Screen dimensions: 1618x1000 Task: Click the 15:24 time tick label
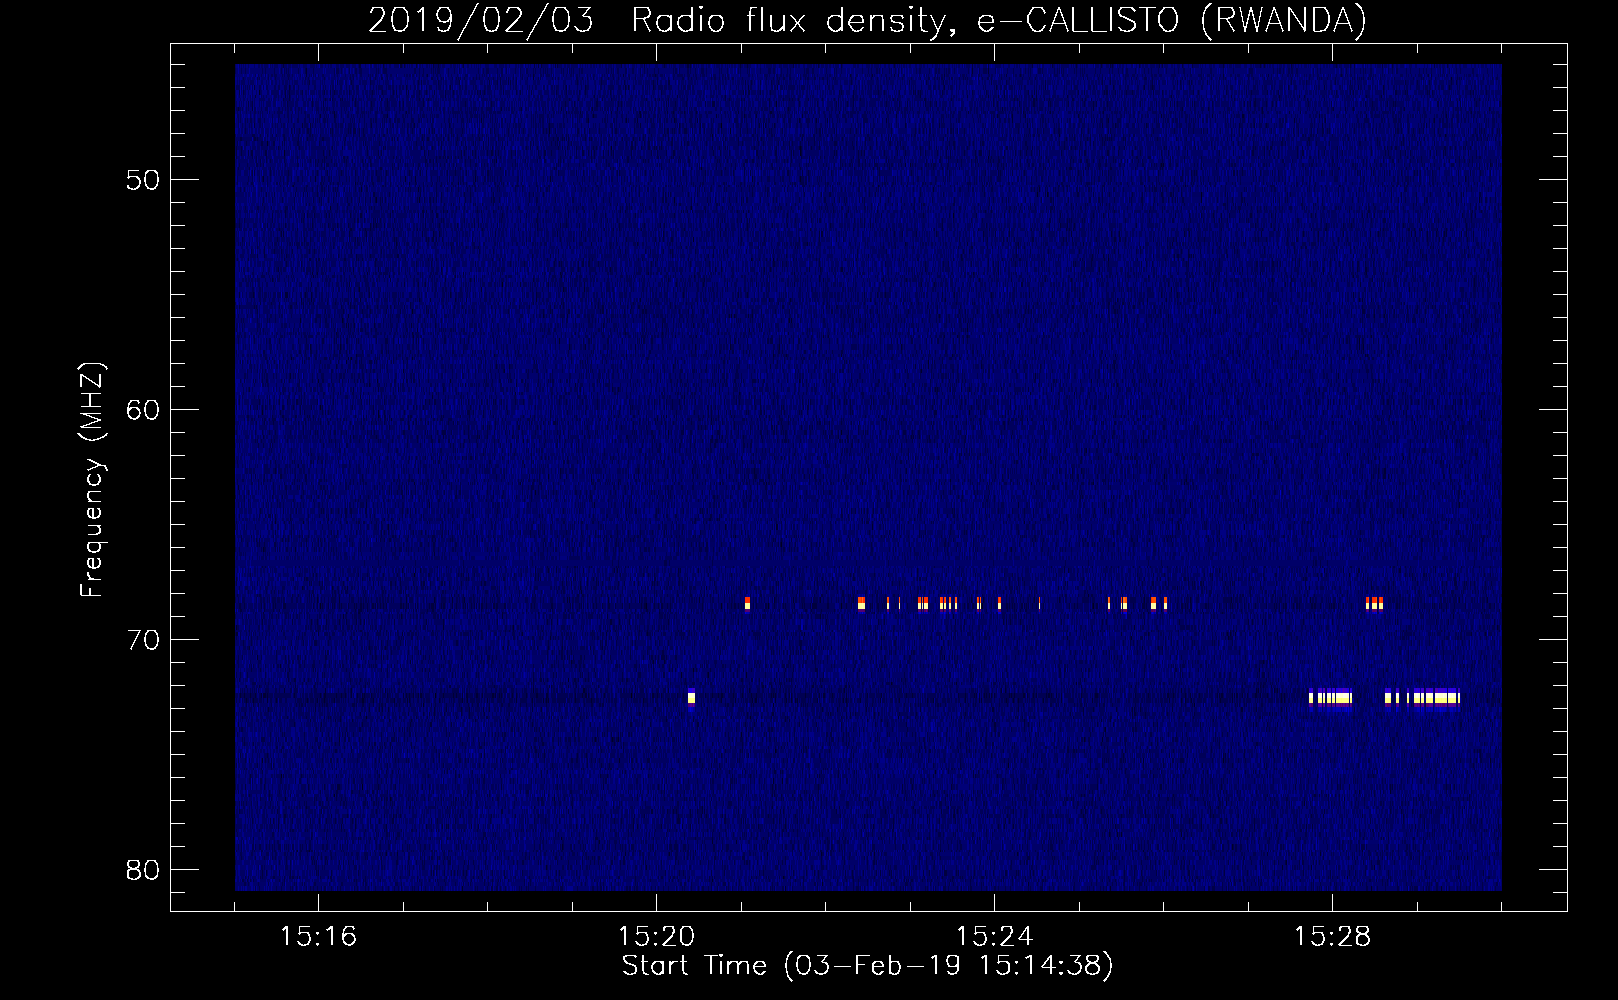point(994,936)
